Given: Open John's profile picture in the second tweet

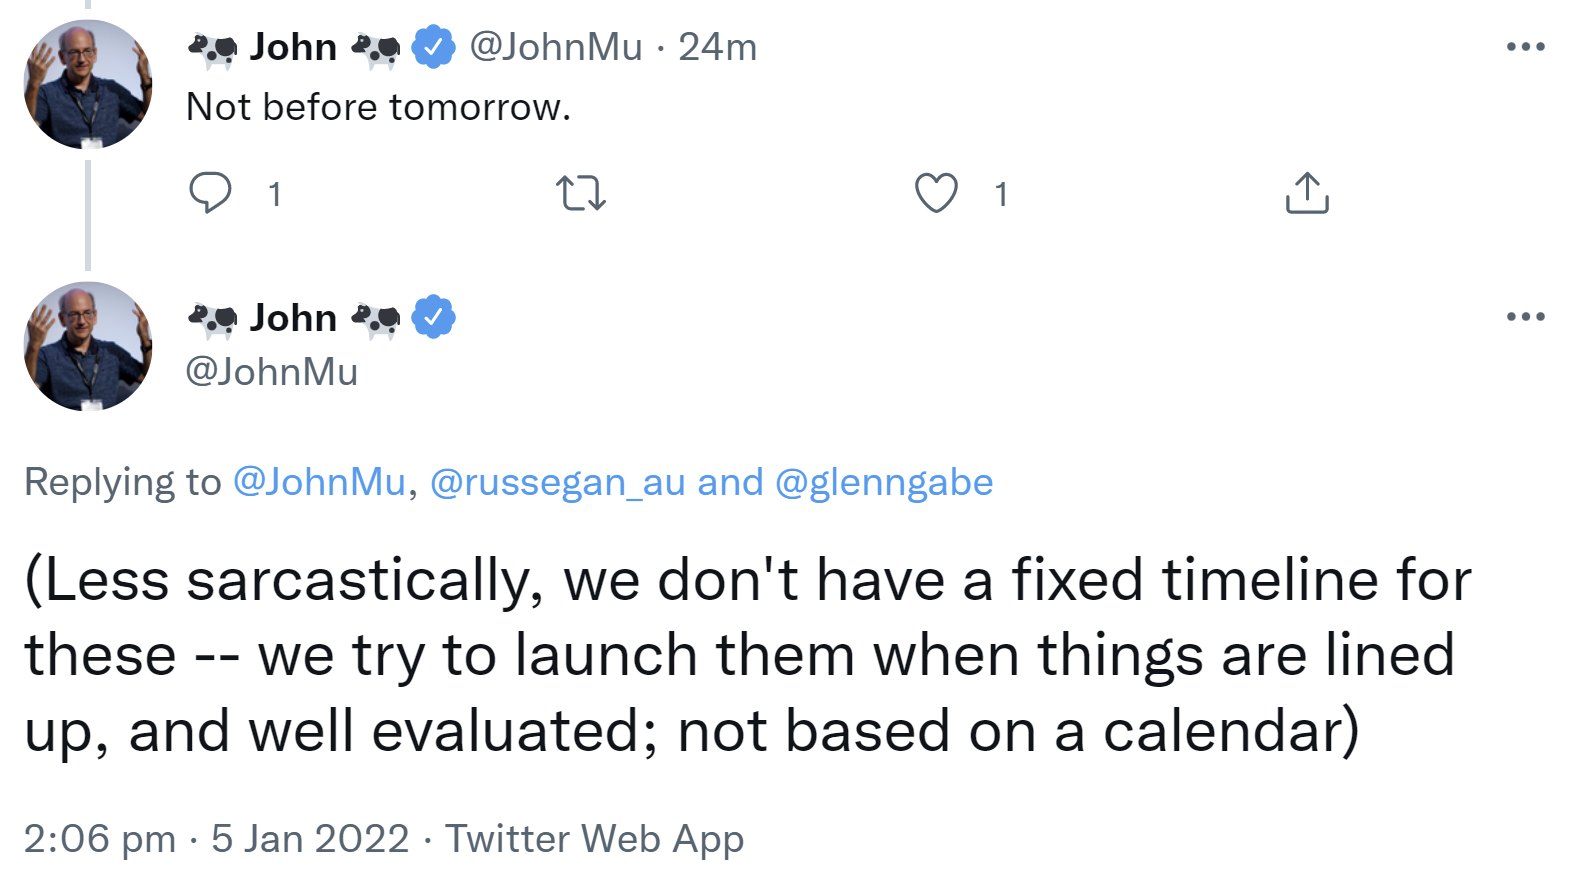Looking at the screenshot, I should point(88,346).
